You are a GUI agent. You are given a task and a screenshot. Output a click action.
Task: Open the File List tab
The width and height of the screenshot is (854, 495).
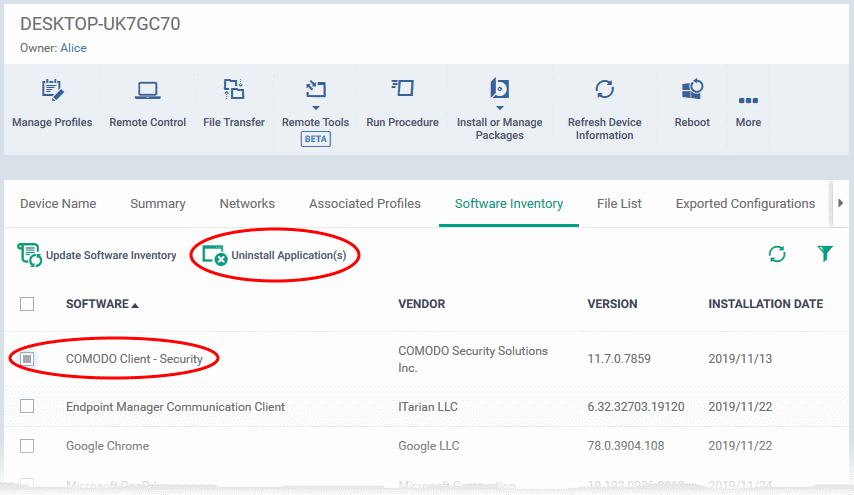619,204
